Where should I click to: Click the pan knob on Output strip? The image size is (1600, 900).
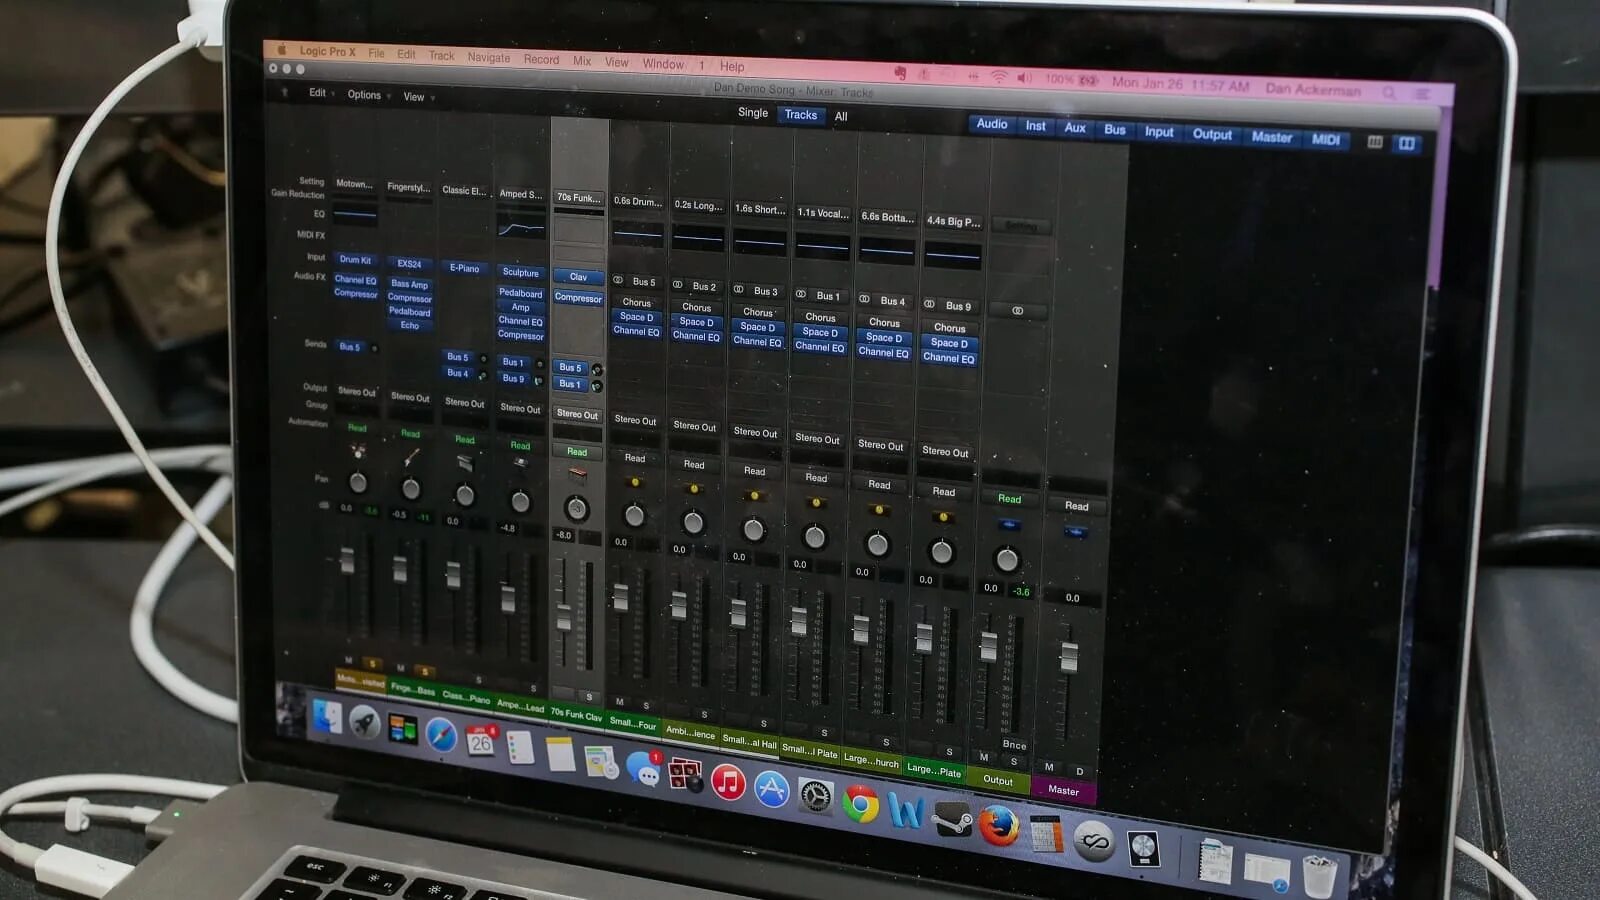point(1007,560)
